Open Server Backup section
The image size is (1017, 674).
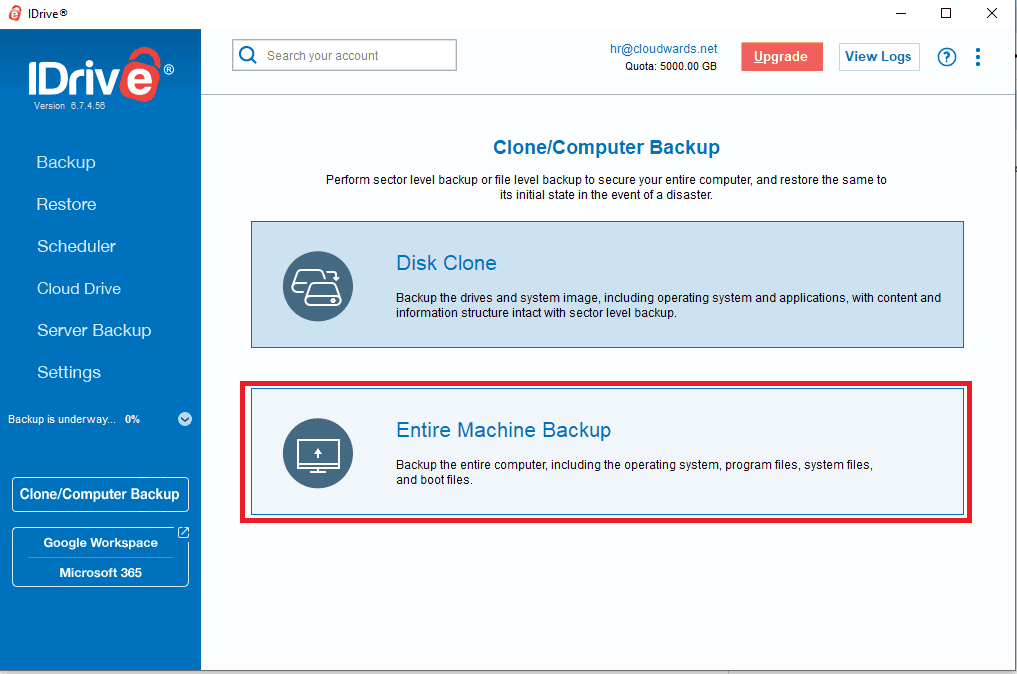pos(94,330)
